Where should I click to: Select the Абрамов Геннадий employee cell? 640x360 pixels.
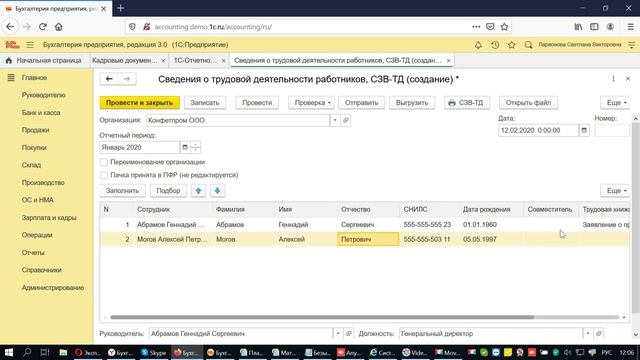[x=173, y=224]
